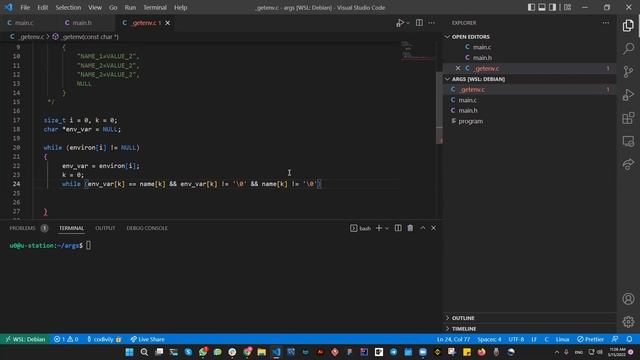Image resolution: width=640 pixels, height=360 pixels.
Task: Open the Edit menu
Action: click(42, 7)
